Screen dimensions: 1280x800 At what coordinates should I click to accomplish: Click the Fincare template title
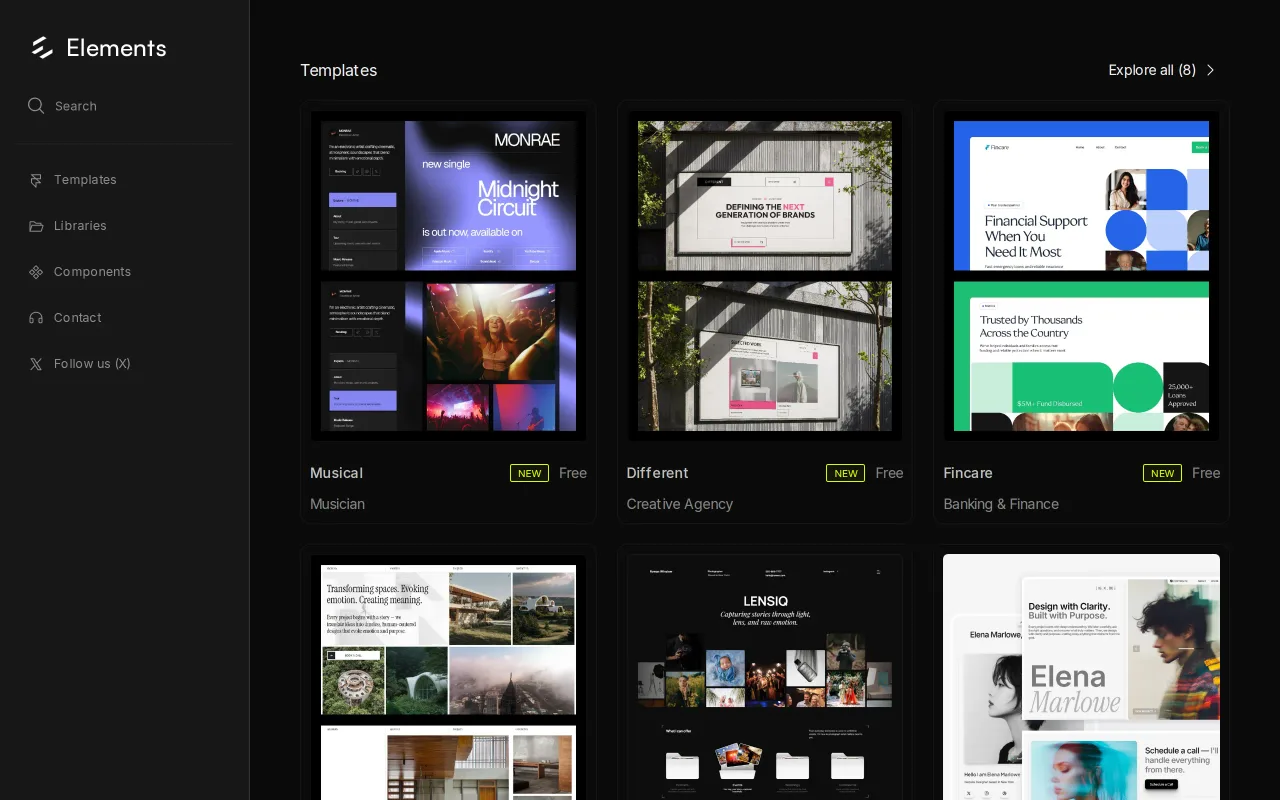point(968,473)
